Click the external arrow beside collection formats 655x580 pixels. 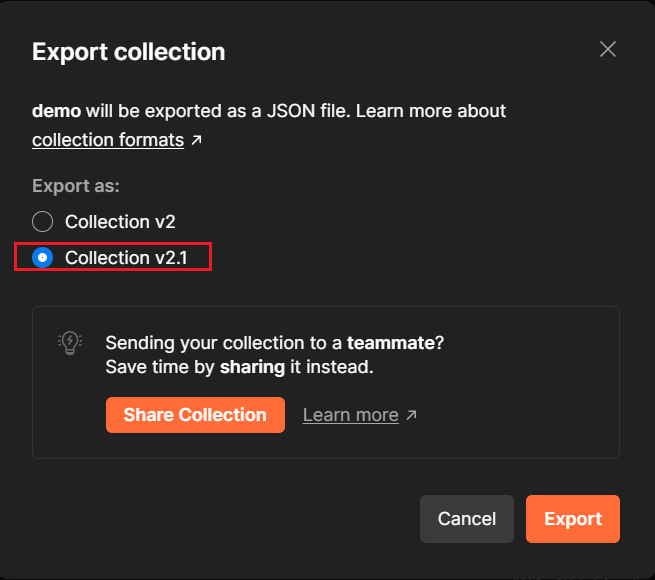[x=196, y=140]
